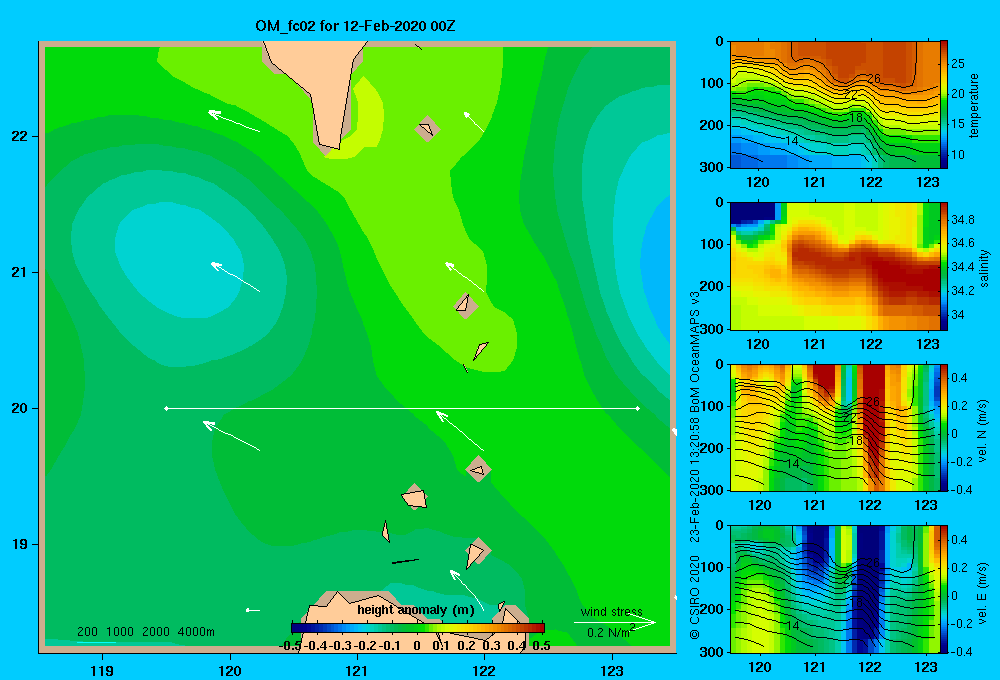
Task: Click the height anomaly colour bar
Action: point(418,628)
